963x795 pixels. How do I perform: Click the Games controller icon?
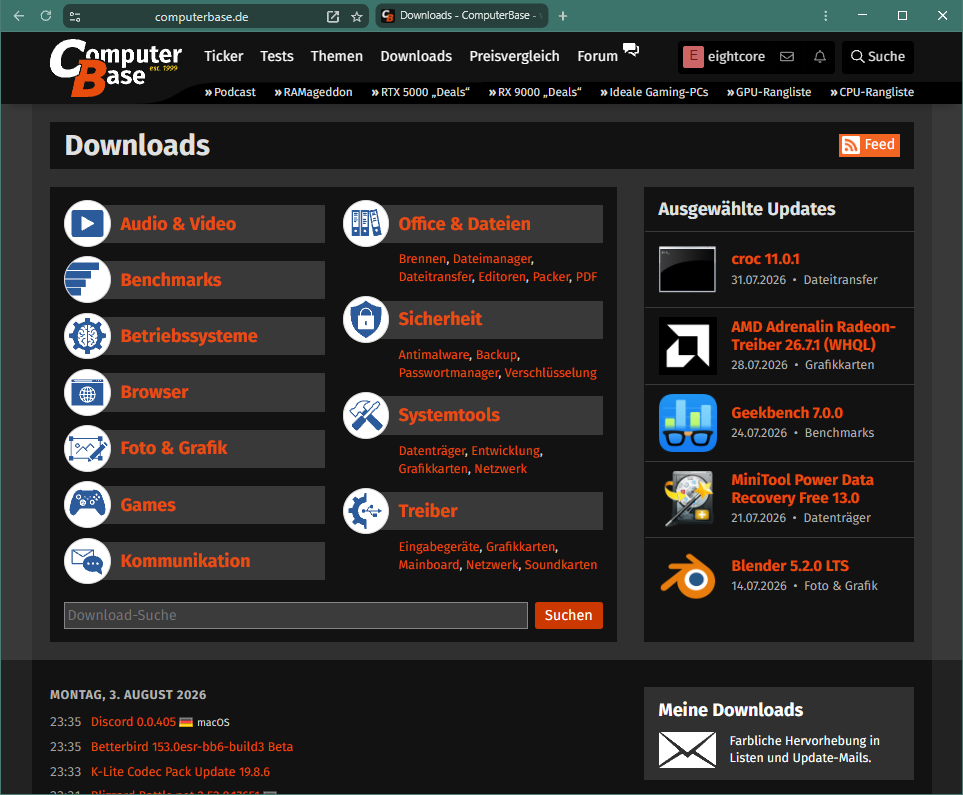click(87, 504)
